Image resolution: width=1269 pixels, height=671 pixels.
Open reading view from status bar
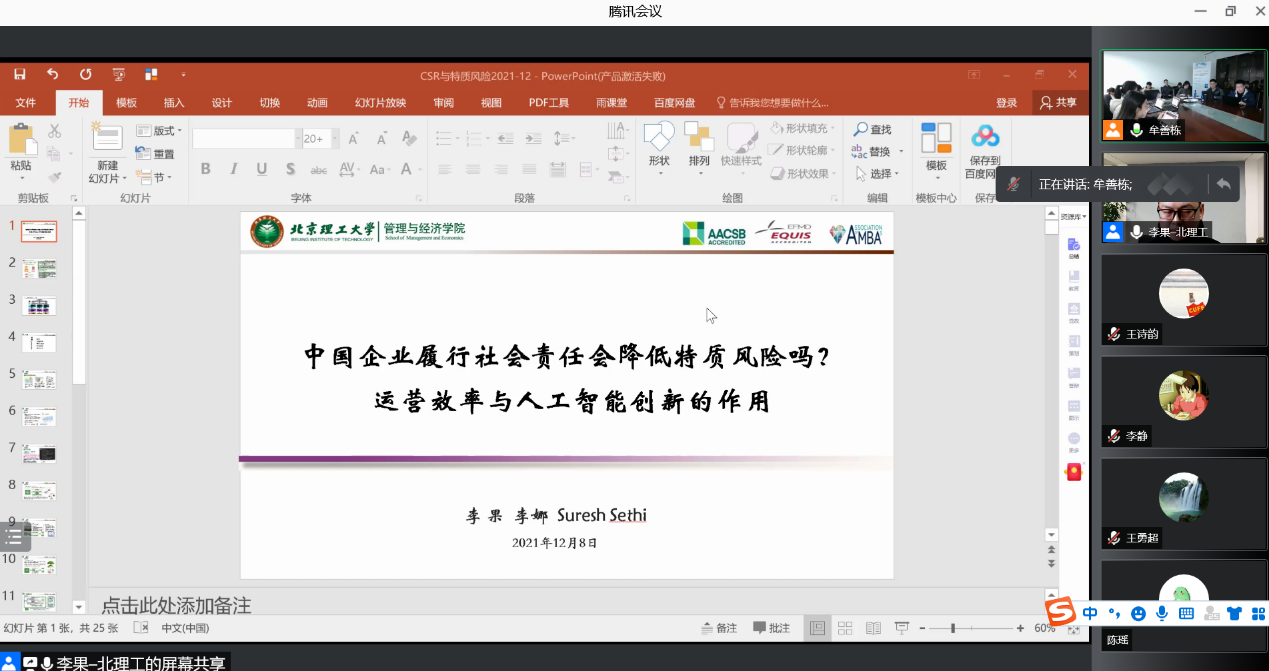click(873, 628)
